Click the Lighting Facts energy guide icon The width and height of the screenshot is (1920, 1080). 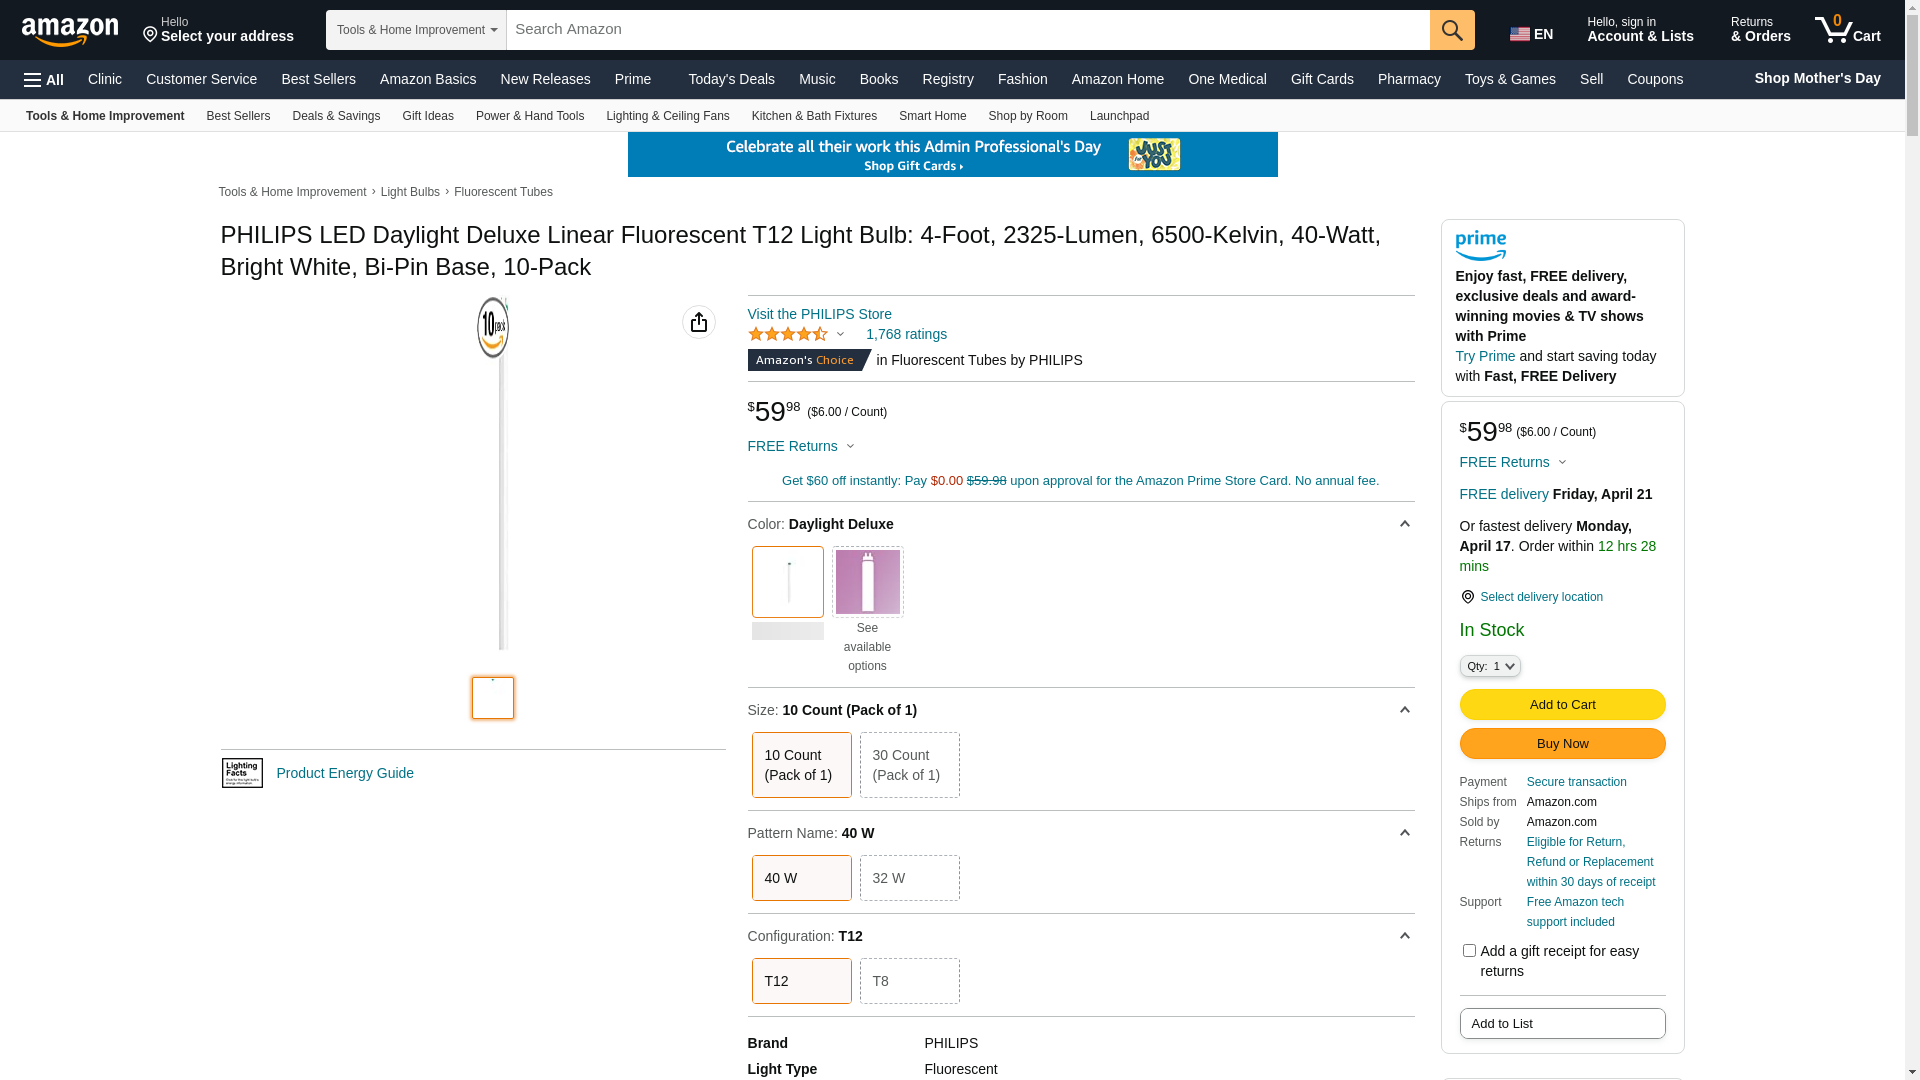click(242, 773)
